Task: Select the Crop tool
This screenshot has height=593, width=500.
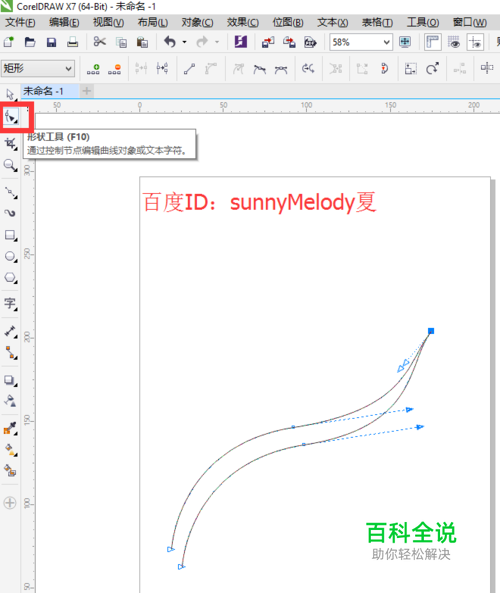Action: click(10, 143)
